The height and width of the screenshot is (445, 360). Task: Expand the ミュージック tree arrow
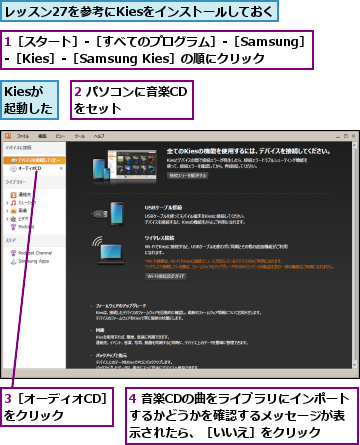(x=7, y=203)
